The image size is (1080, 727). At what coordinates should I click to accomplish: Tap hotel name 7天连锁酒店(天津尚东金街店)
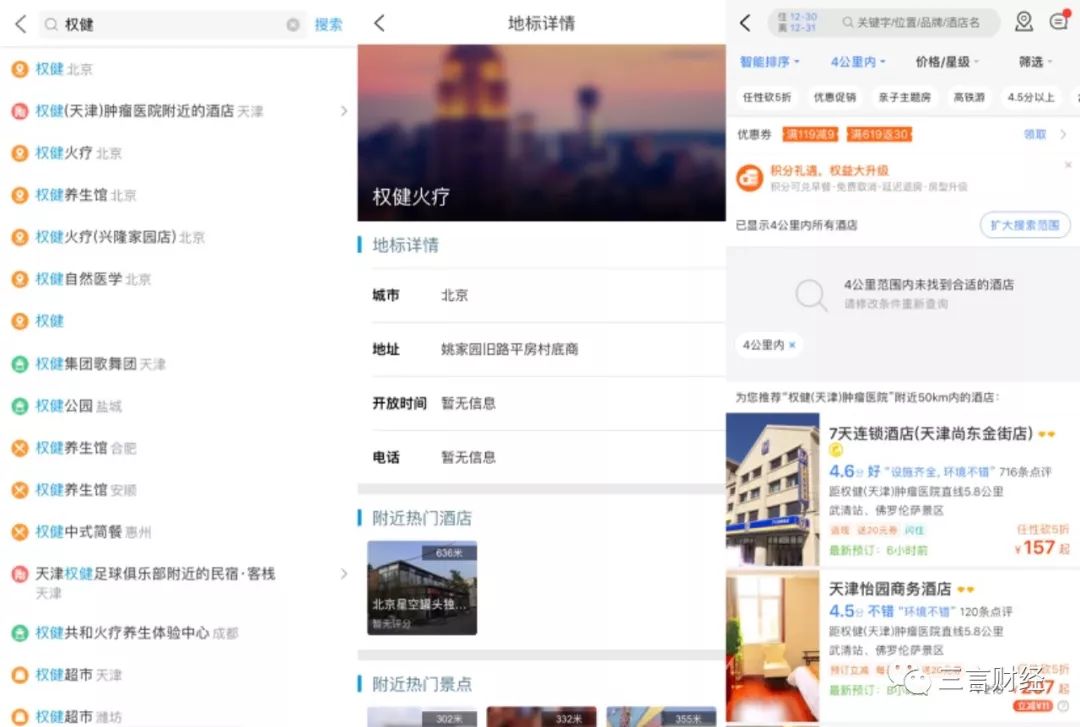(931, 433)
